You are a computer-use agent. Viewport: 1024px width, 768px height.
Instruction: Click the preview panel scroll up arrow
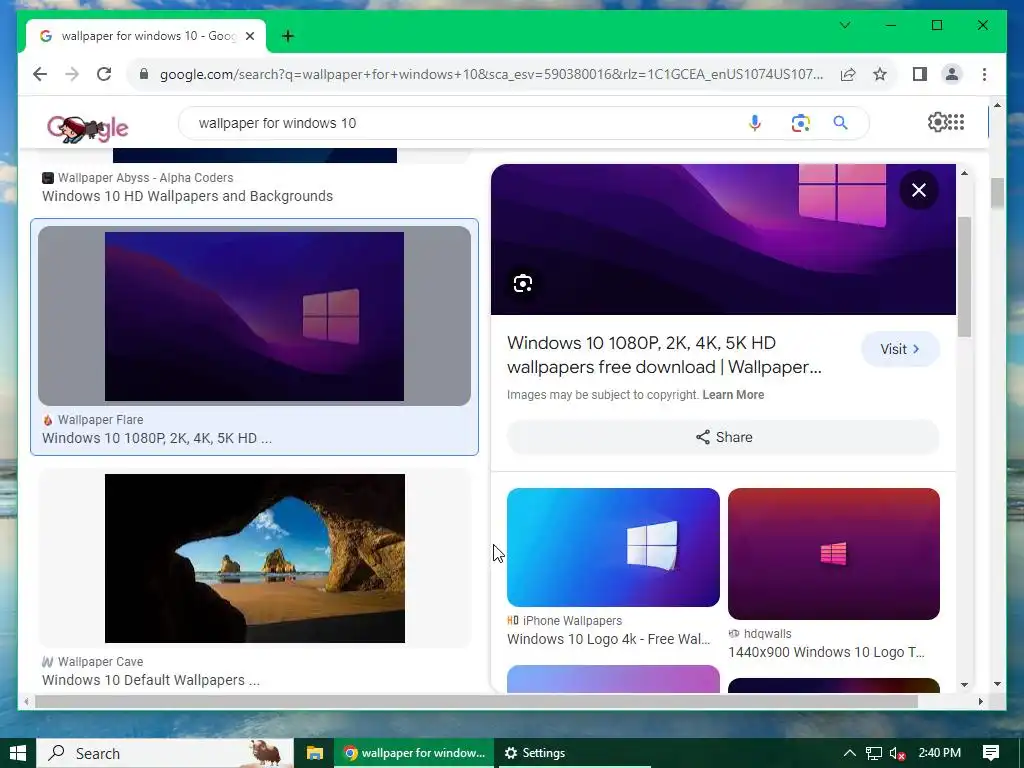click(965, 173)
